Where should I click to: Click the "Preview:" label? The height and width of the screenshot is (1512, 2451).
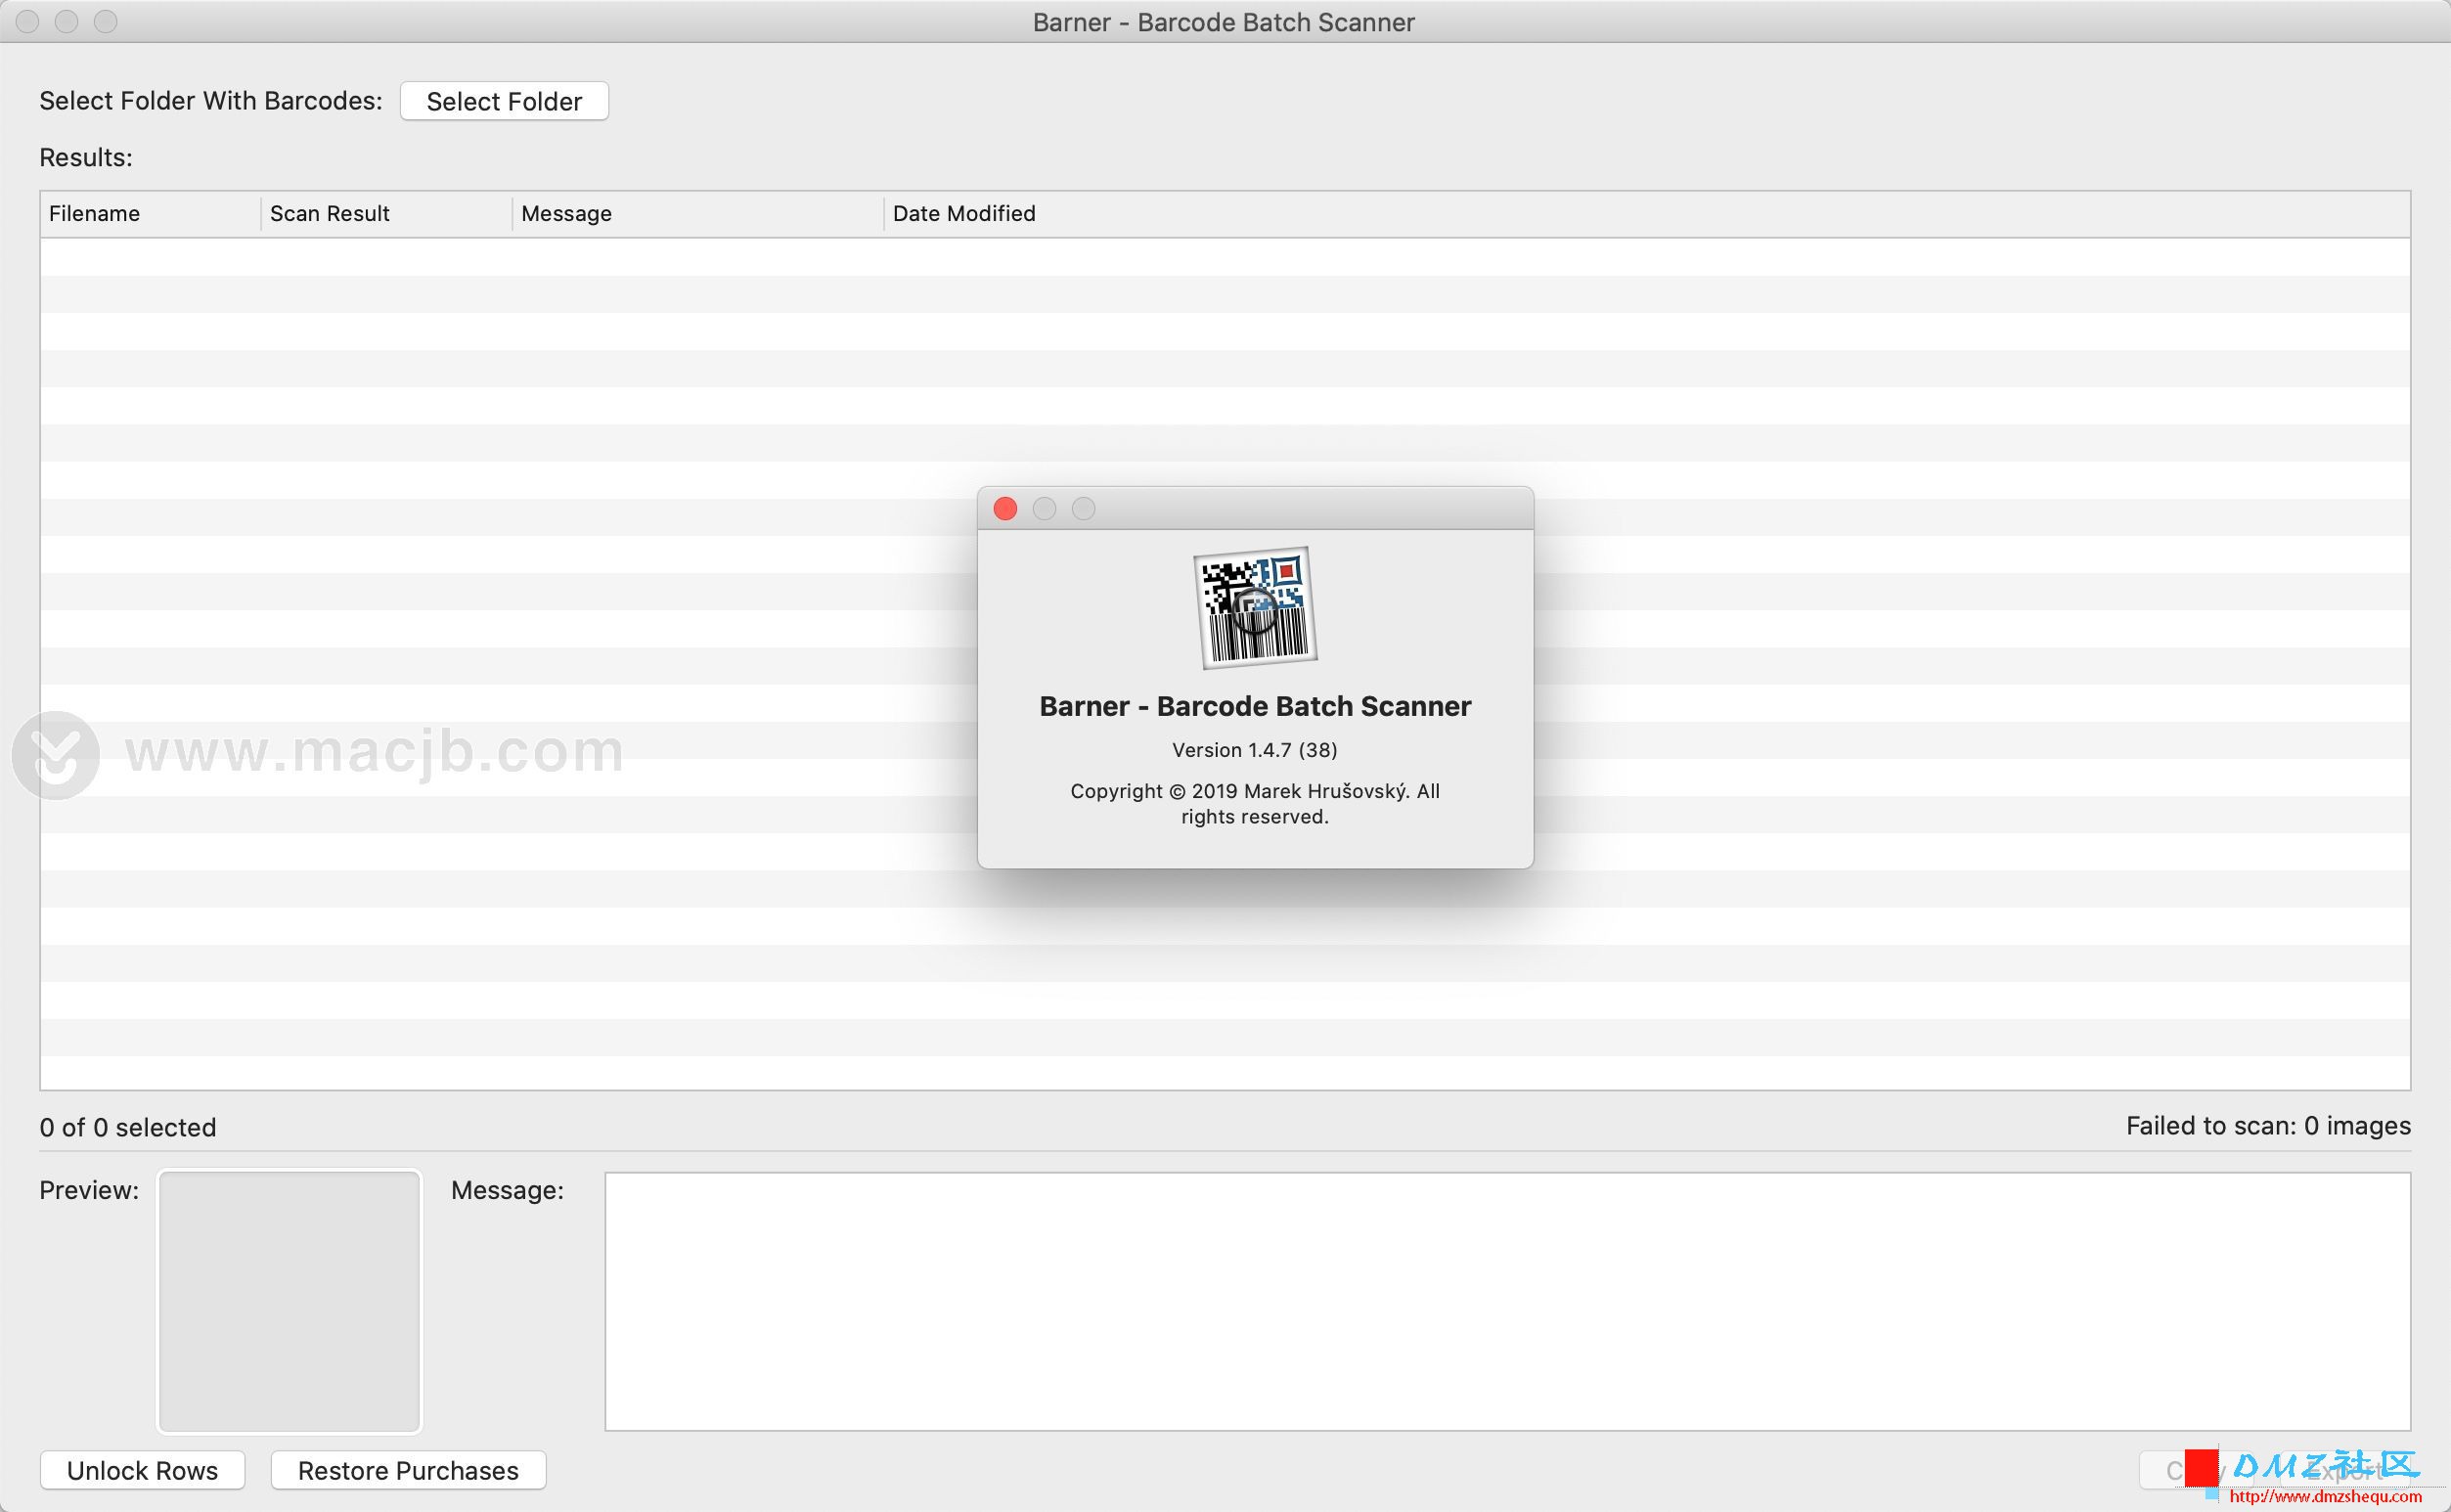point(89,1190)
